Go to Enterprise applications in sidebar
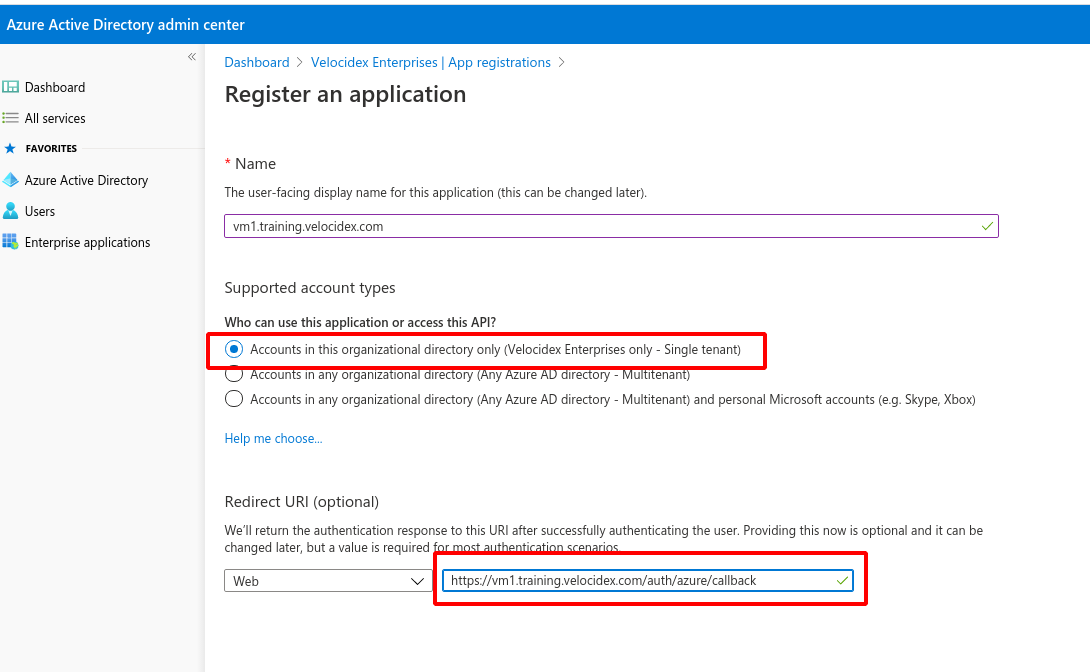Viewport: 1090px width, 672px height. pos(87,242)
